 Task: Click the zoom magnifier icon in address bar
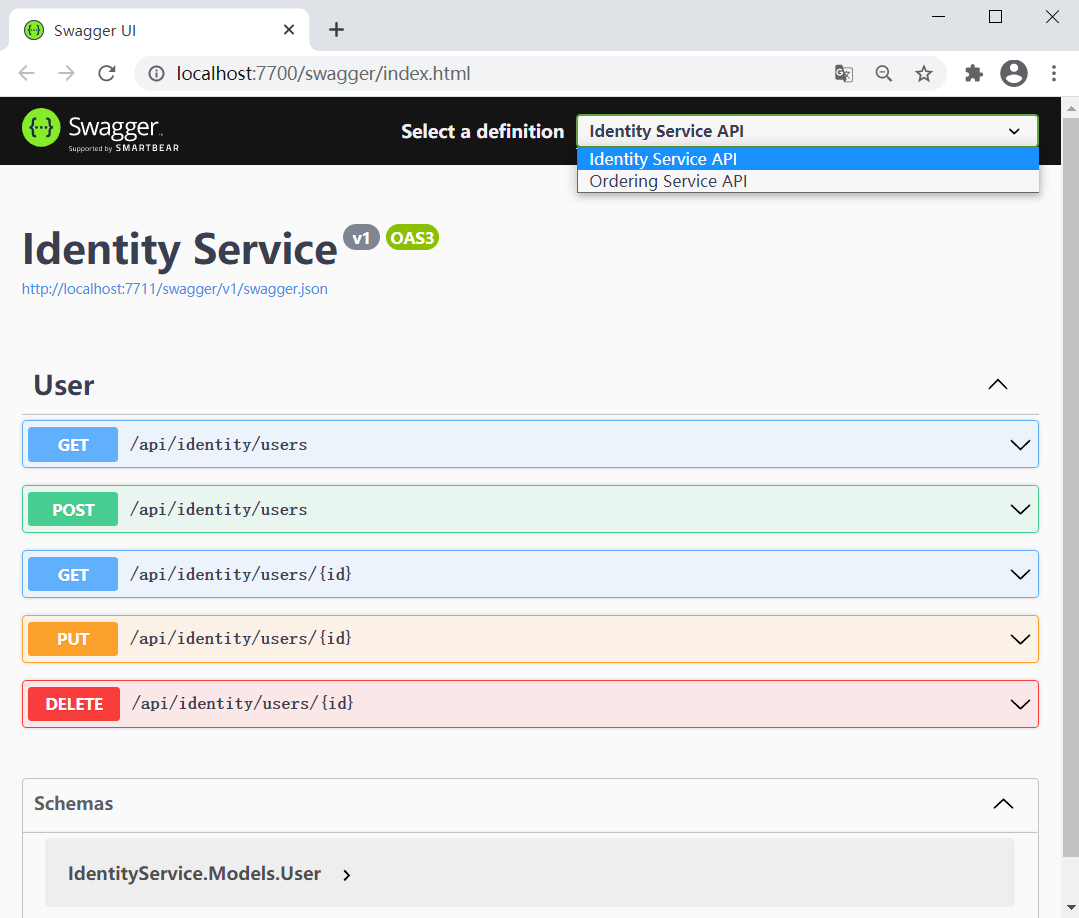(884, 73)
